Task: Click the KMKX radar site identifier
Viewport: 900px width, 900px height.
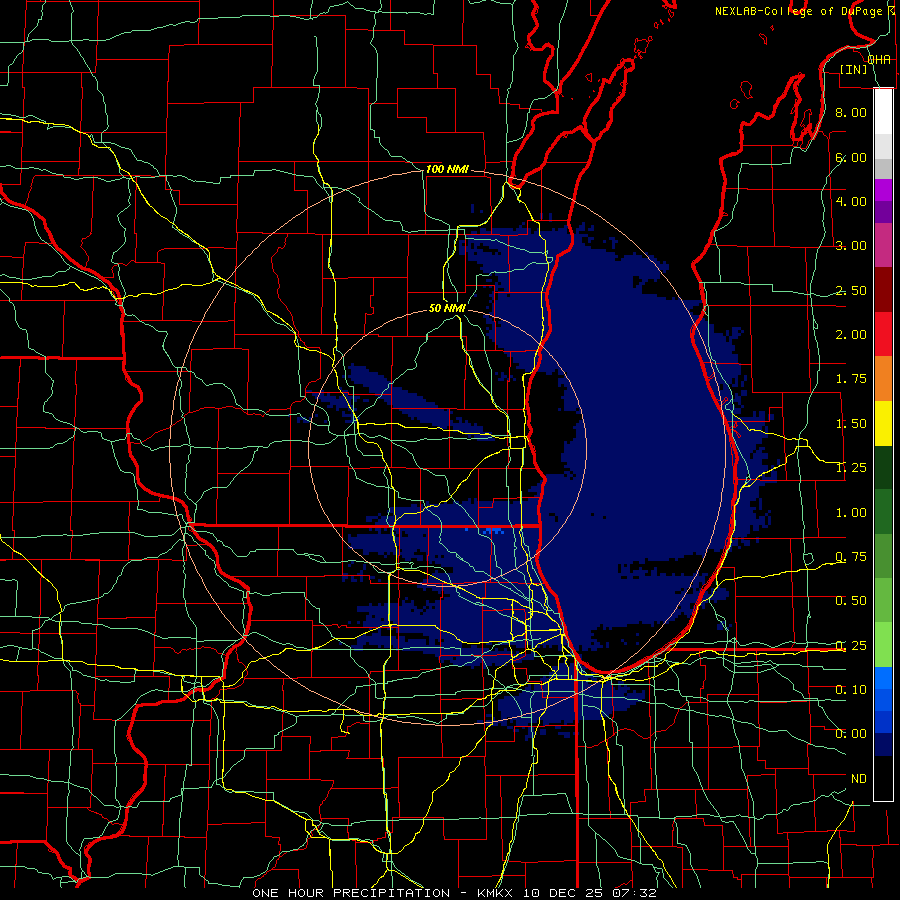Action: coord(495,893)
